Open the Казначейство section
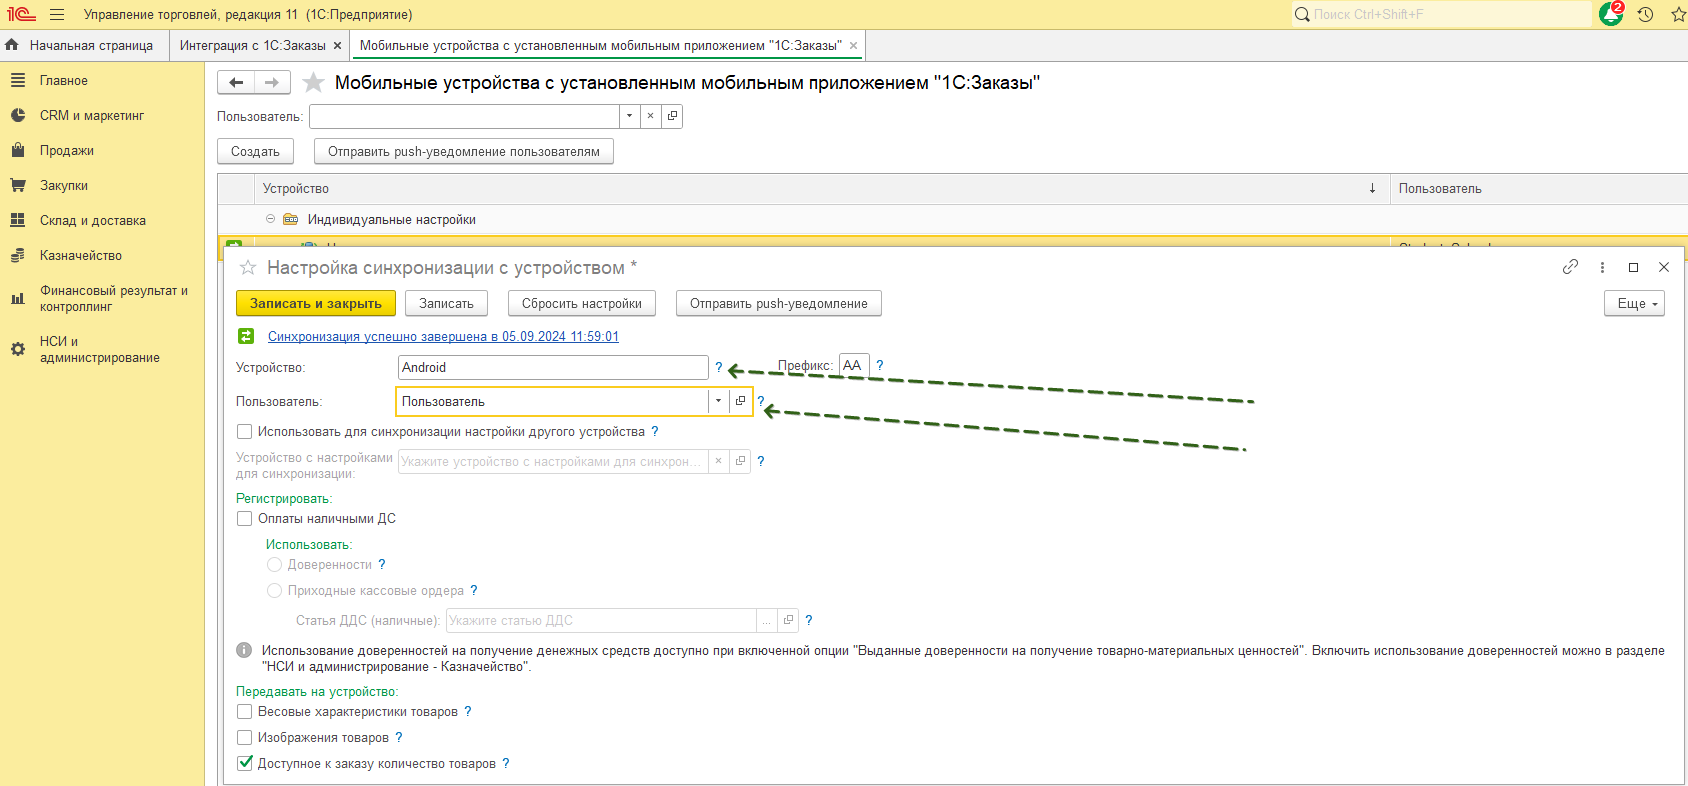This screenshot has height=786, width=1688. 81,256
